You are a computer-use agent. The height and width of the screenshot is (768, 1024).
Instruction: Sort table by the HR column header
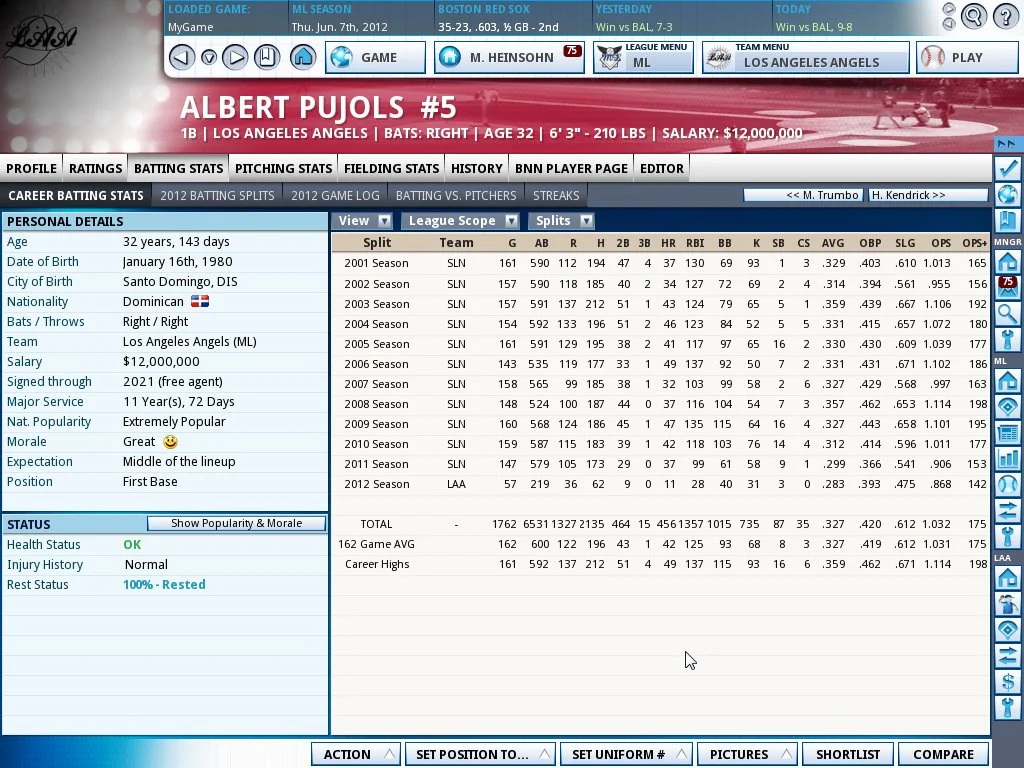pos(668,243)
